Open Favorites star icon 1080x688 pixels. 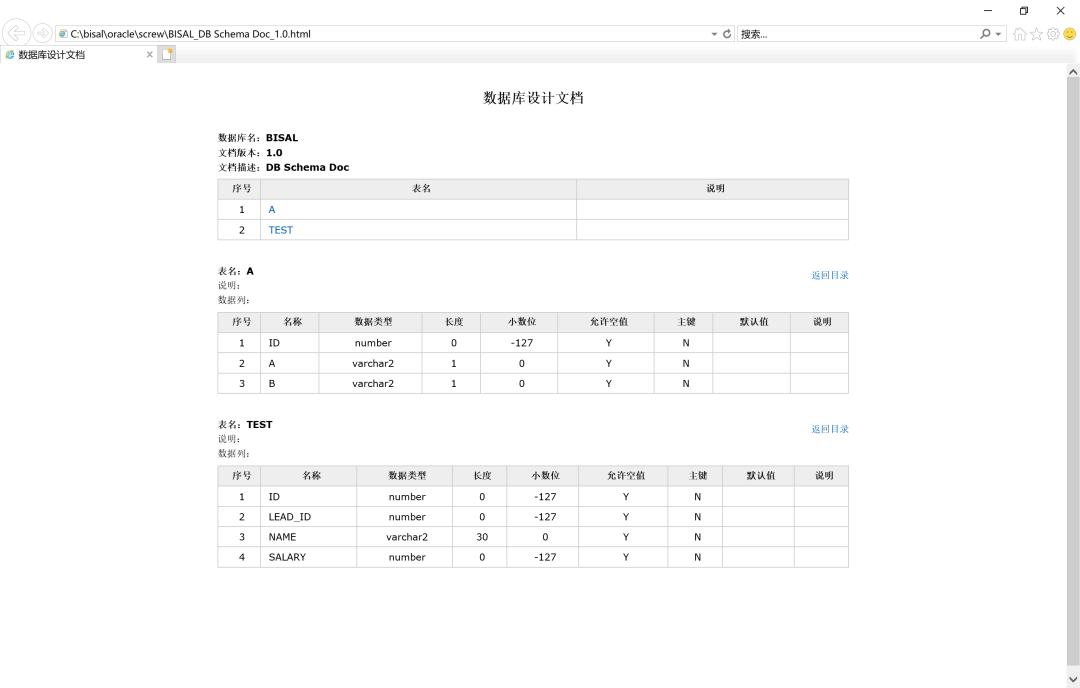(1036, 34)
